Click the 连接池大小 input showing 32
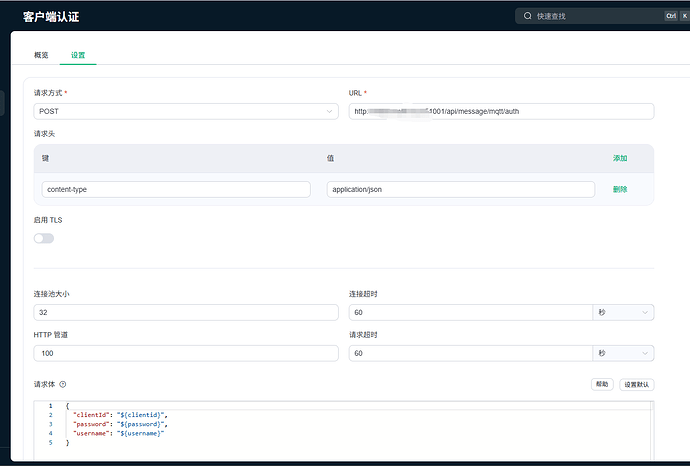The image size is (690, 466). (x=186, y=313)
